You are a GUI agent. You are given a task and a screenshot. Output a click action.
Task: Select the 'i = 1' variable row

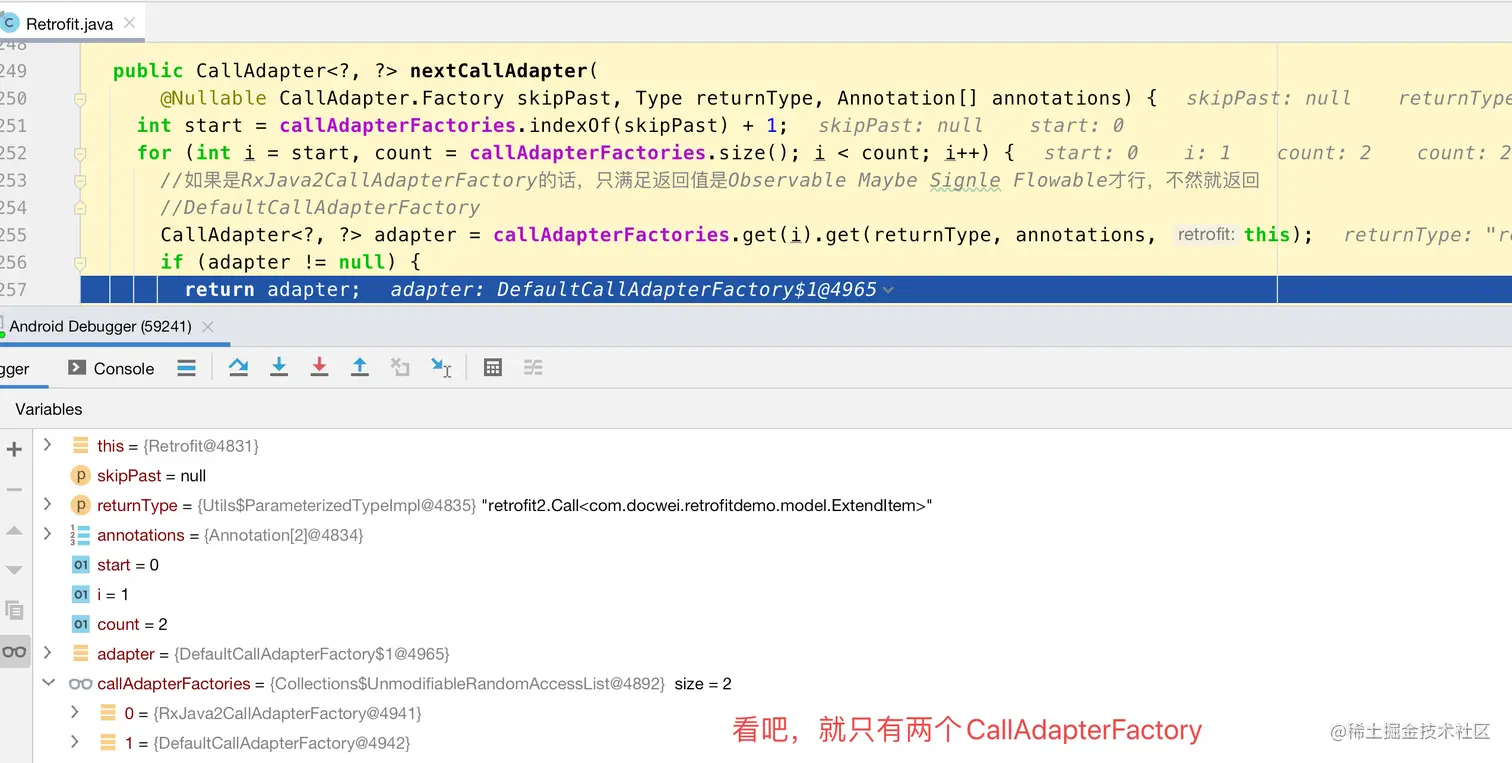point(772,594)
